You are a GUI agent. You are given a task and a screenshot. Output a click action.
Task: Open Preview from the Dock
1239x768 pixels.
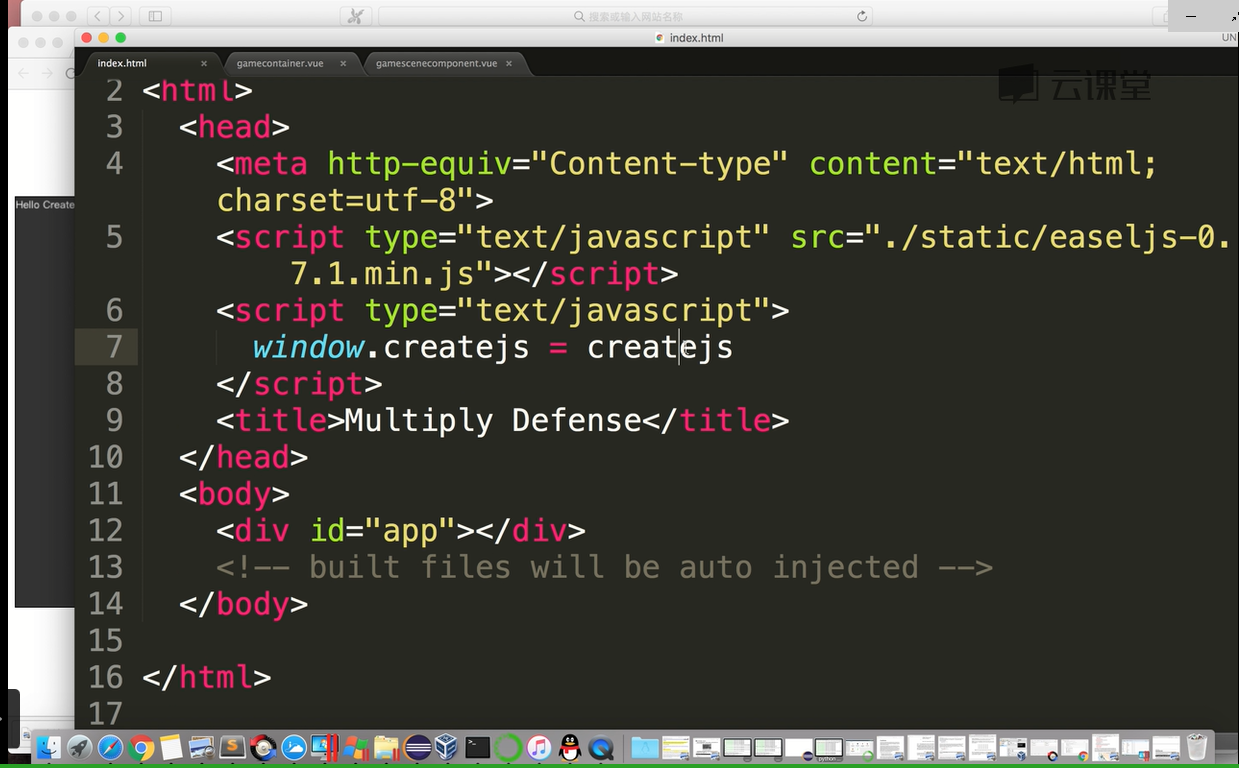coord(201,747)
